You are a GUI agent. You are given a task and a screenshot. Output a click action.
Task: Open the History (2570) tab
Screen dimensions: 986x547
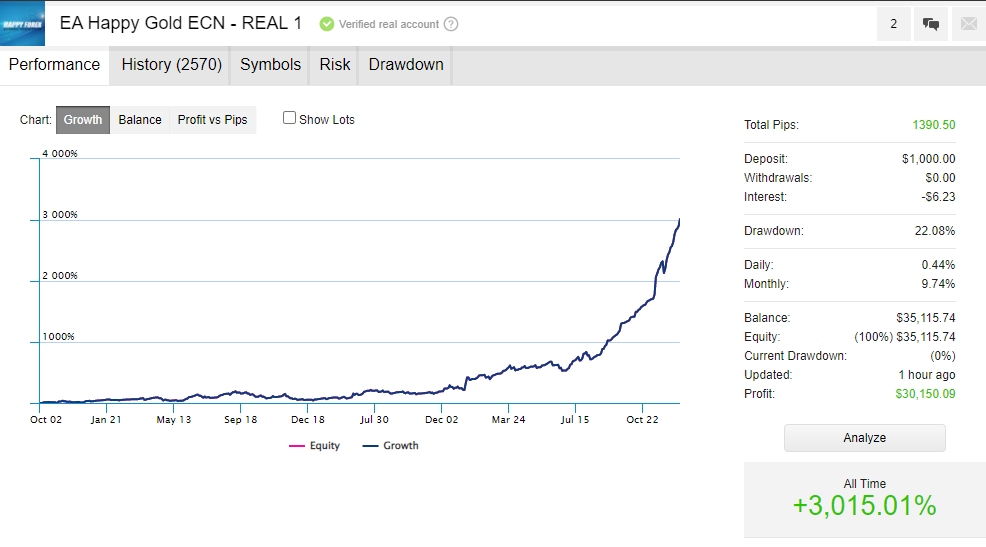[170, 65]
